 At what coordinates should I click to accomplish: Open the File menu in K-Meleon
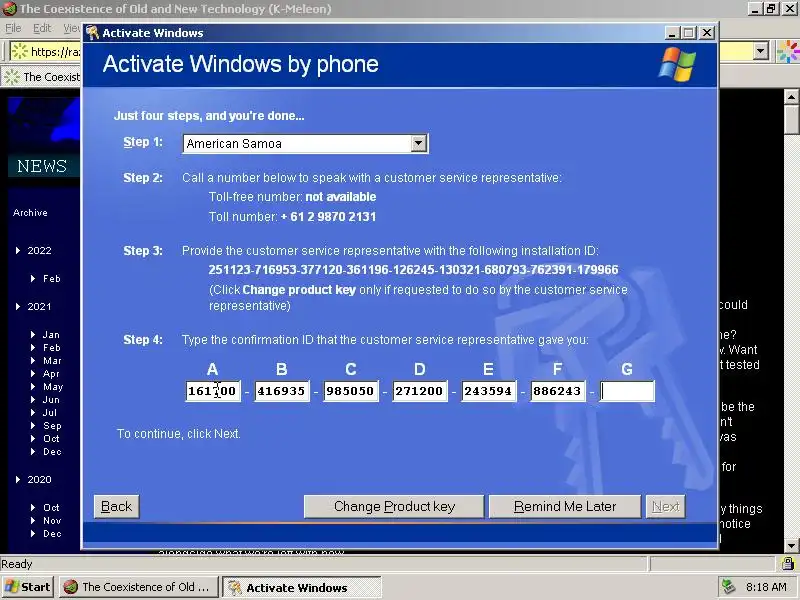tap(13, 28)
